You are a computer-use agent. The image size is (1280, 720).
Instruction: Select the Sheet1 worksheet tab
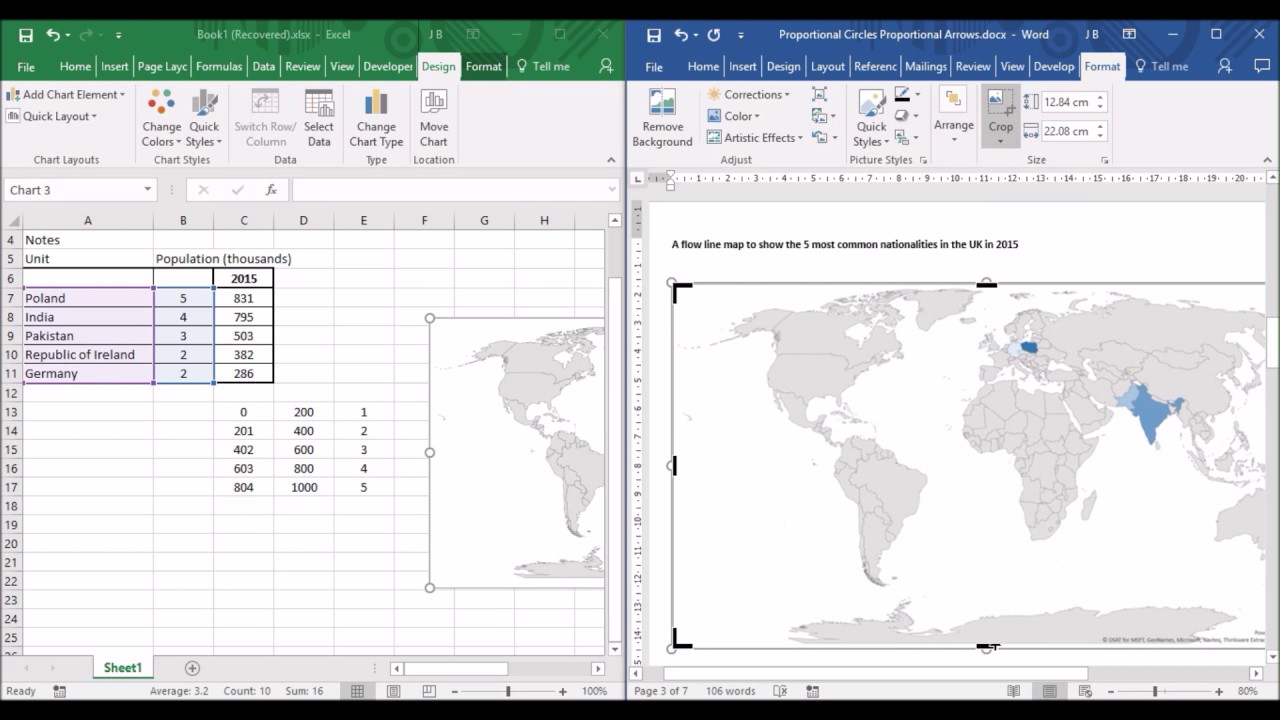pos(123,668)
